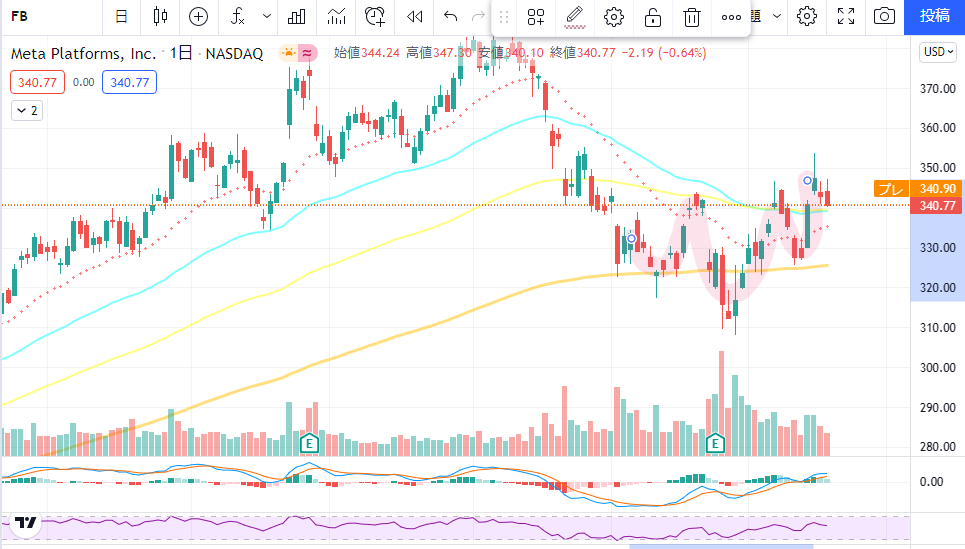The height and width of the screenshot is (549, 965).
Task: Open the financials bar chart icon
Action: point(297,17)
